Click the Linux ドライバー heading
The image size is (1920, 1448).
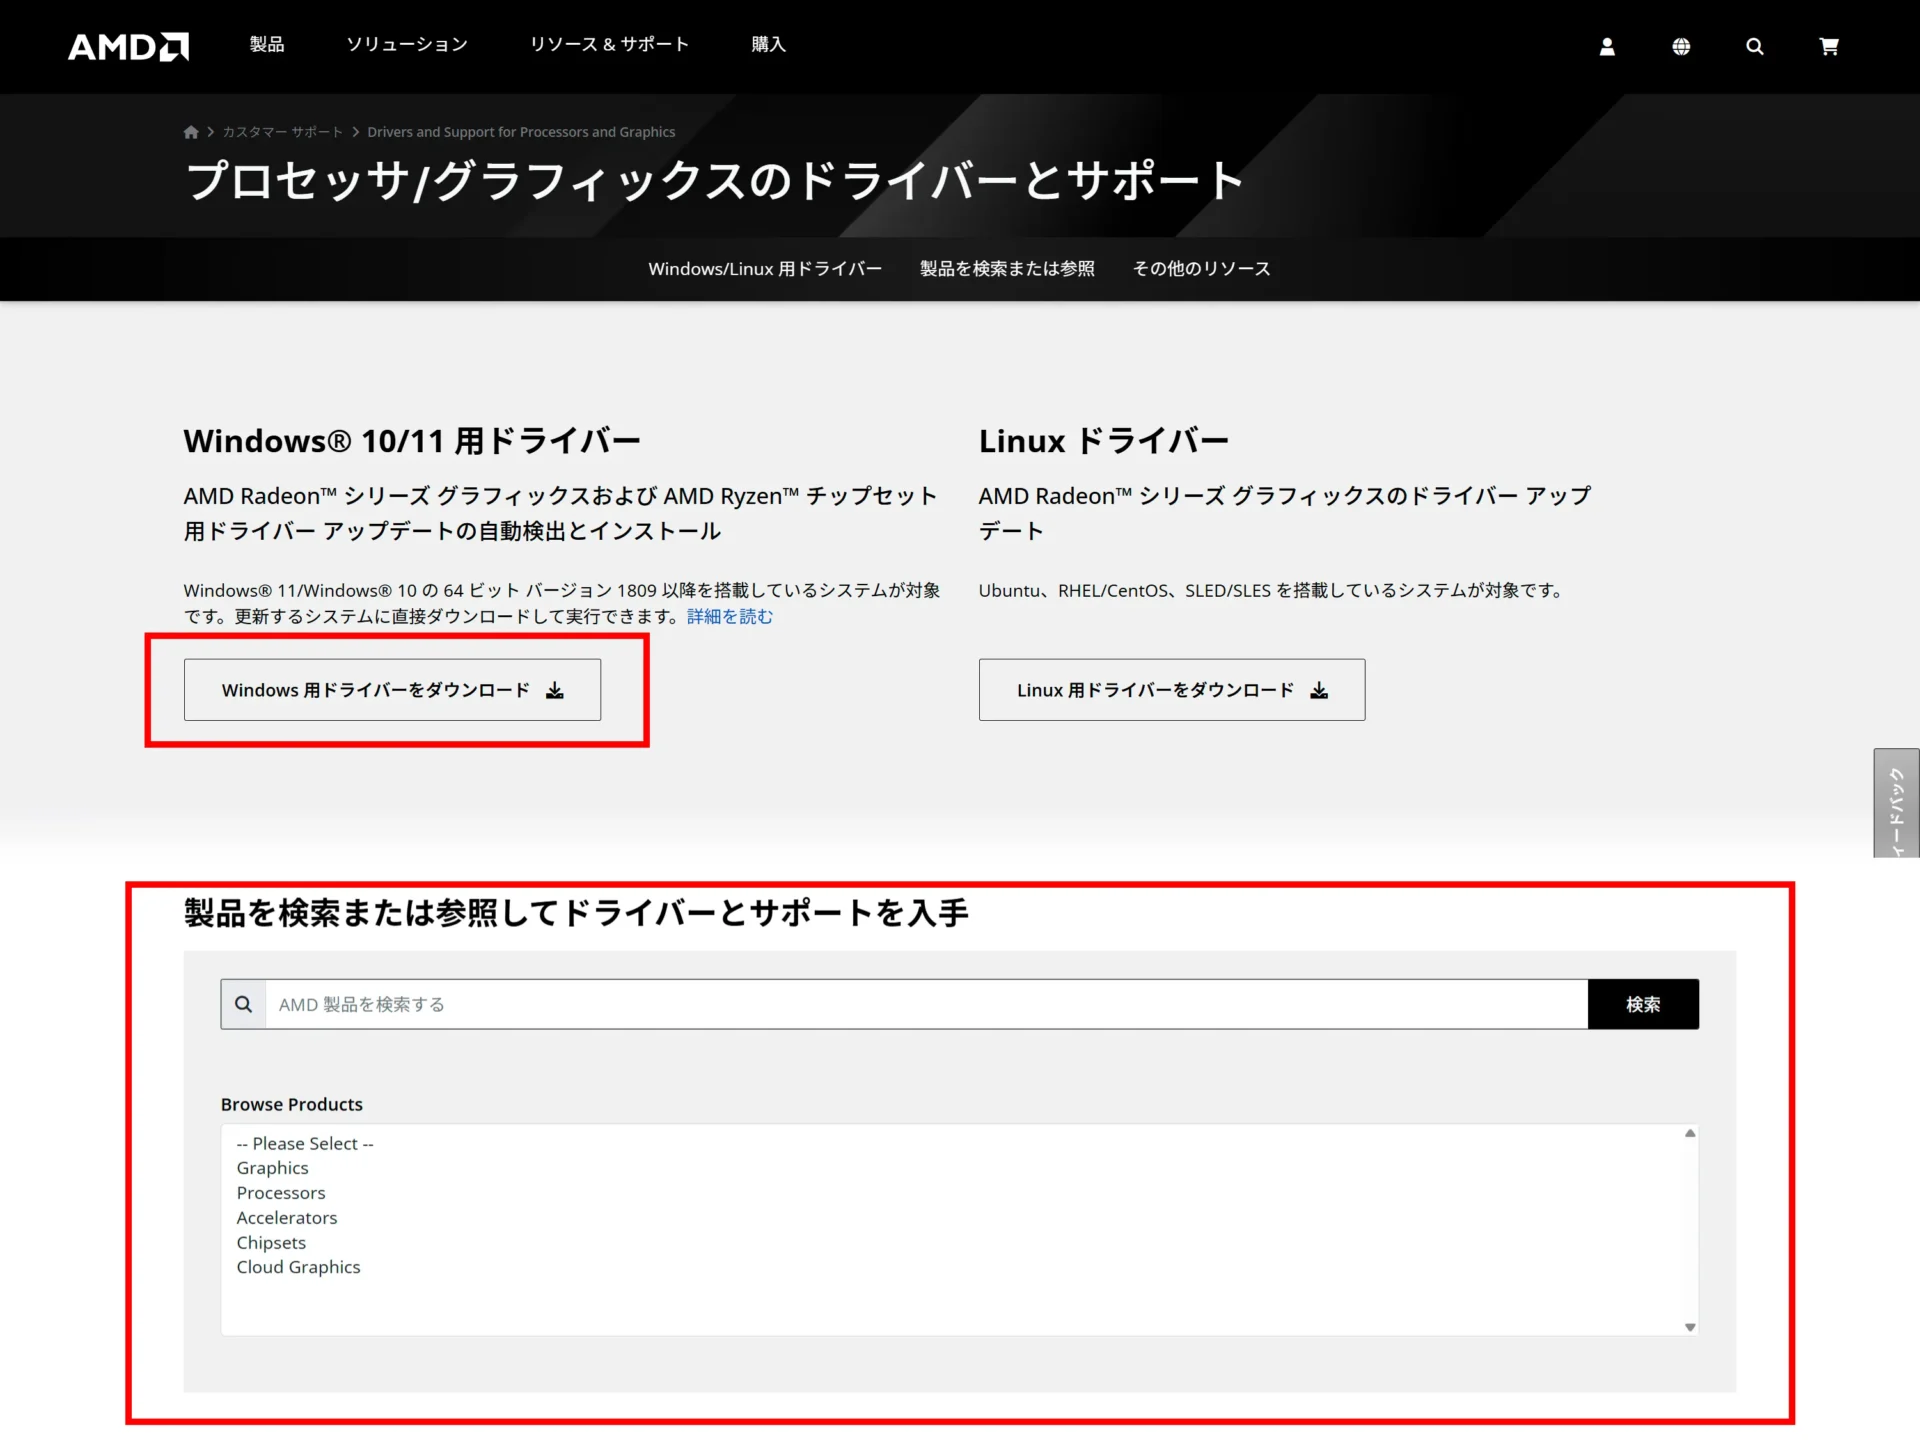coord(1104,441)
